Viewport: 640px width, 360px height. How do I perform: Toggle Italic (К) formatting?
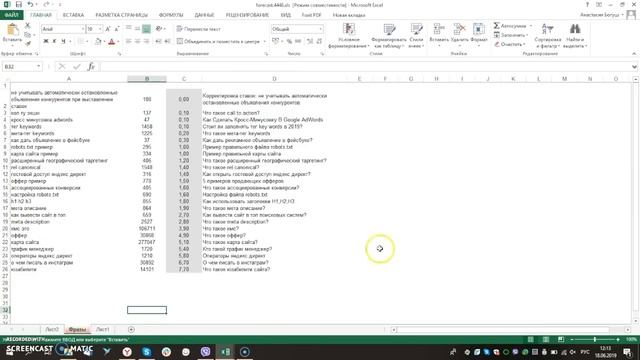point(54,41)
